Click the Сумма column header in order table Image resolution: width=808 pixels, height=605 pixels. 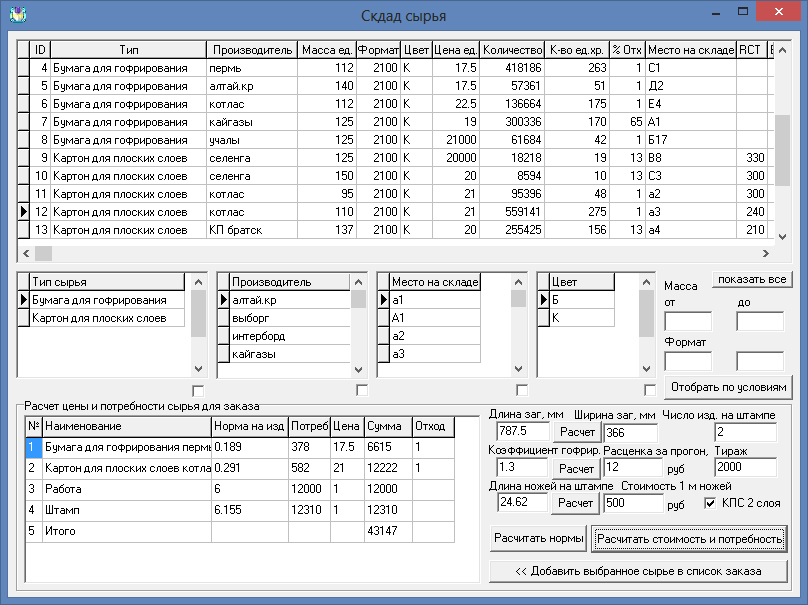click(389, 426)
